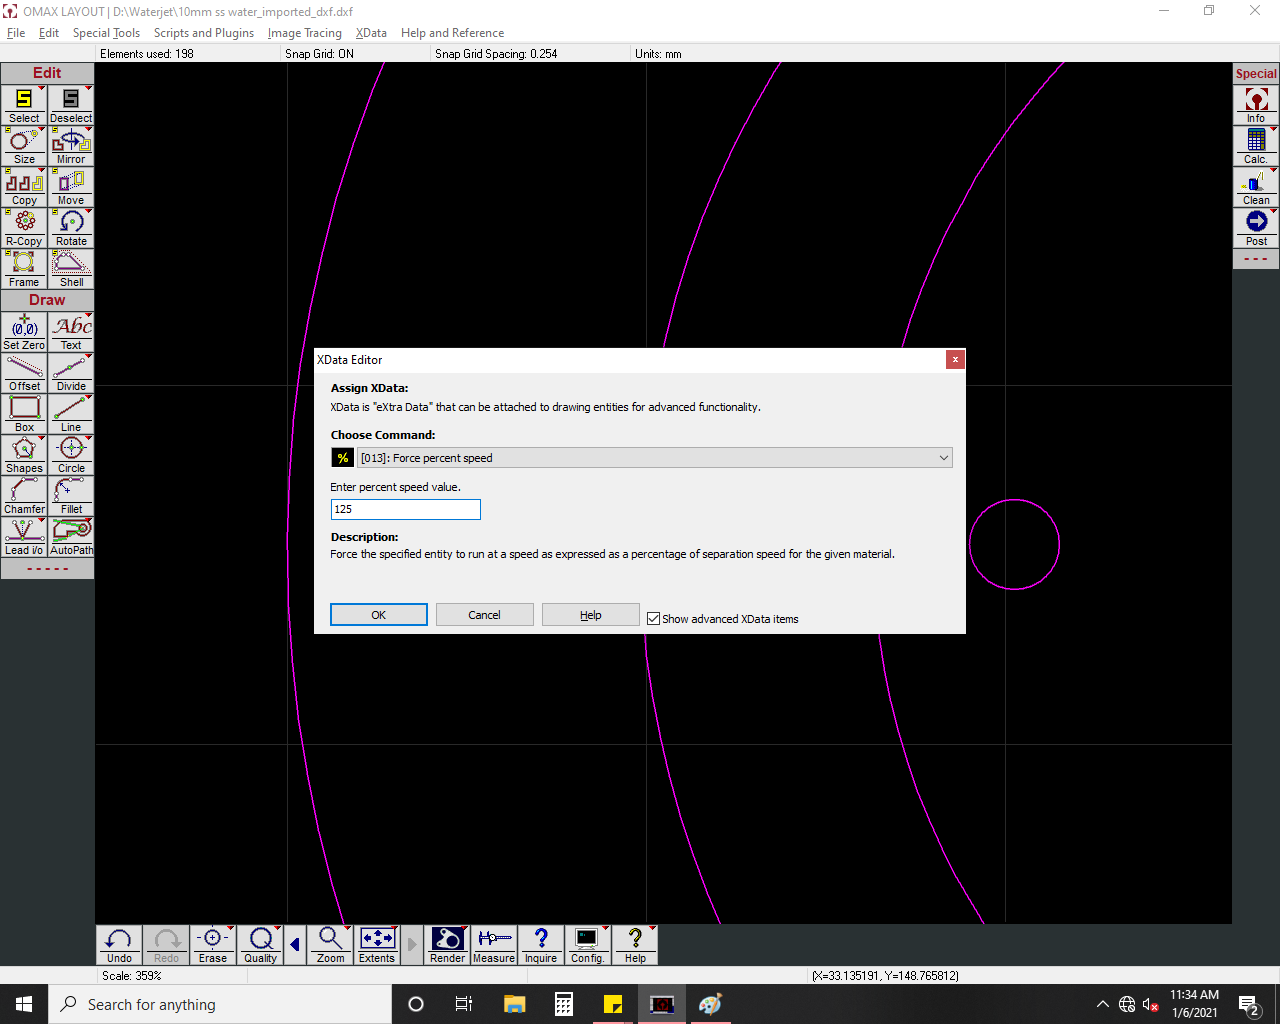1280x1024 pixels.
Task: Select the Lead i/o tool
Action: tap(24, 537)
